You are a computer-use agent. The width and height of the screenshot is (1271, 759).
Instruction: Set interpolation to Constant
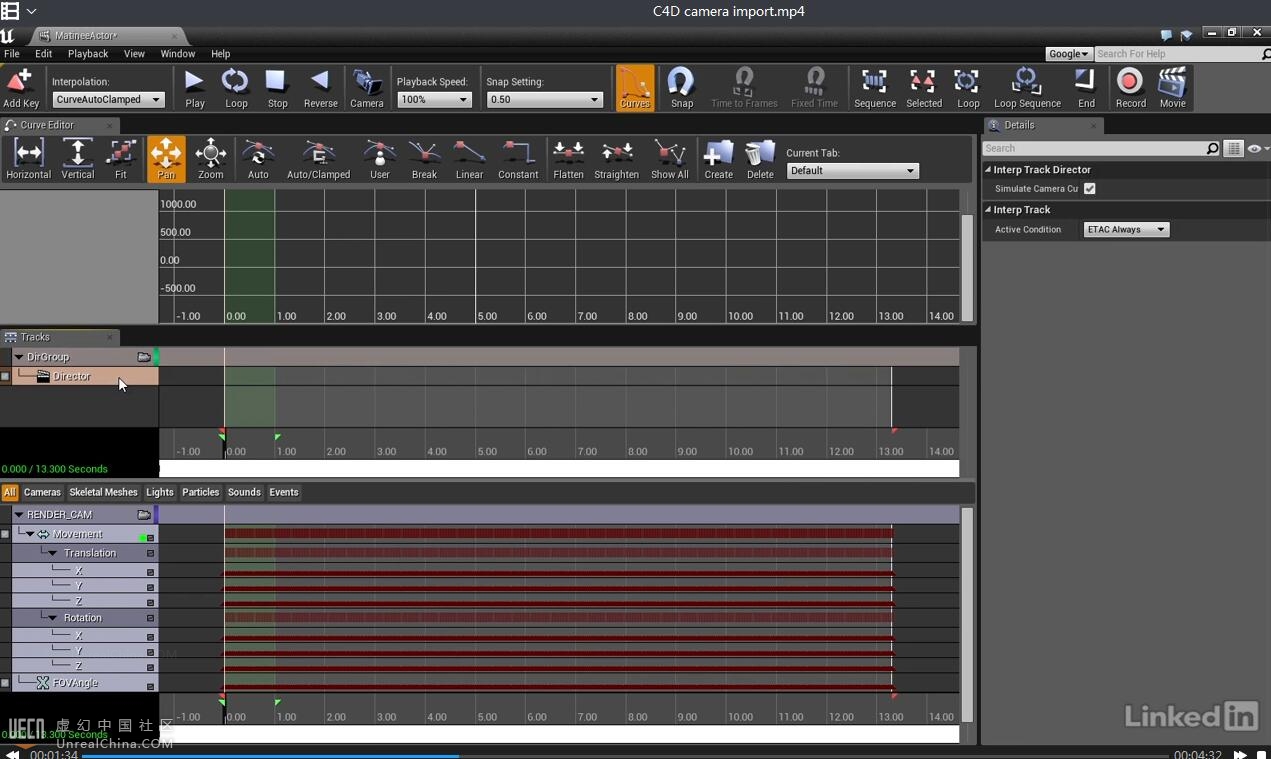[518, 160]
